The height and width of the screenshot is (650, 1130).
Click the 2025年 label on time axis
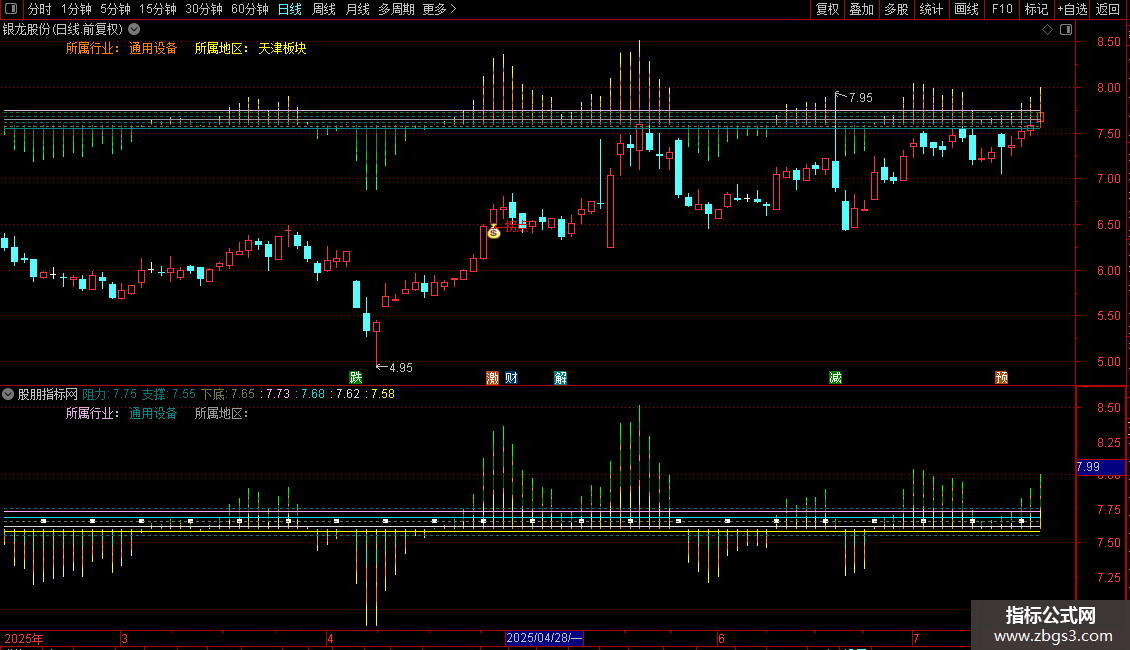(24, 638)
